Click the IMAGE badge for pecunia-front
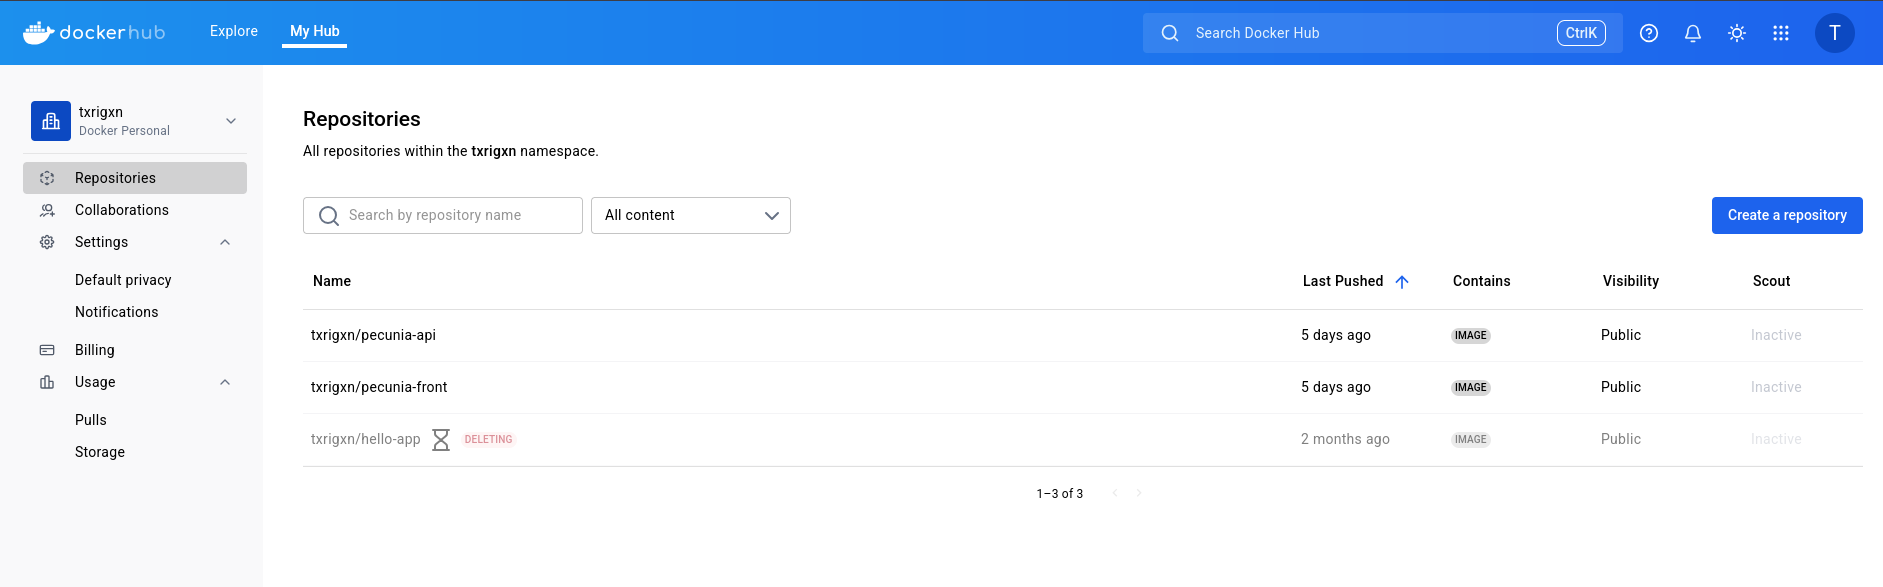Screen dimensions: 1883x587 [x=1471, y=388]
